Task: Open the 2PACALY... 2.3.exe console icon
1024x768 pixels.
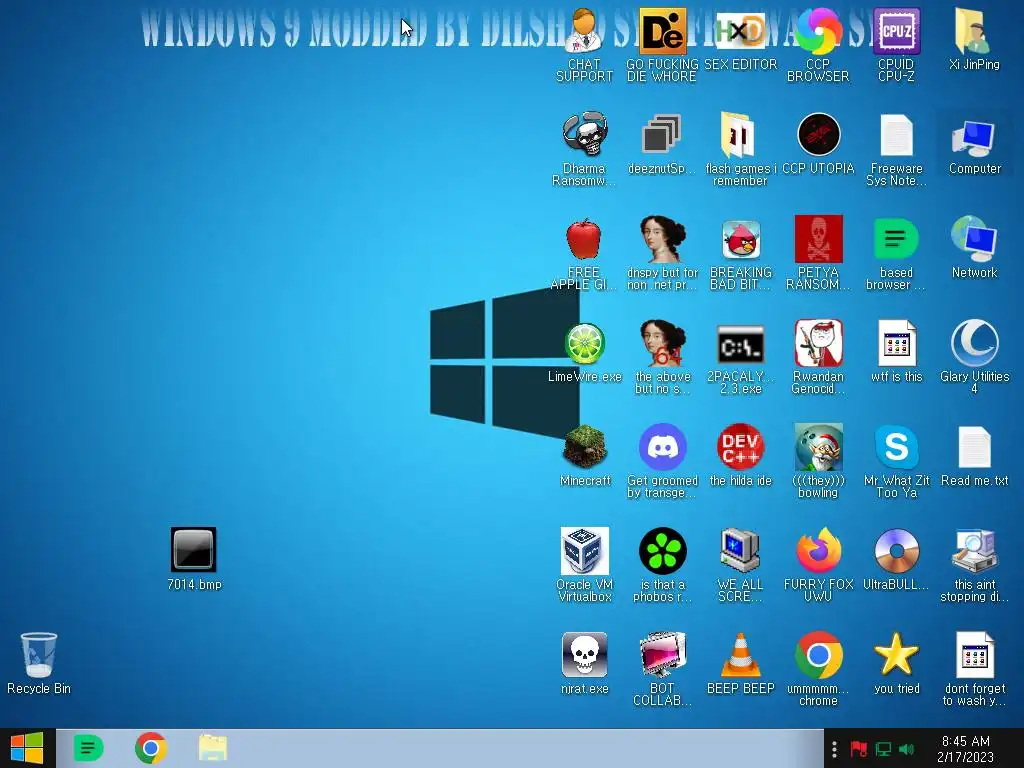Action: point(740,358)
